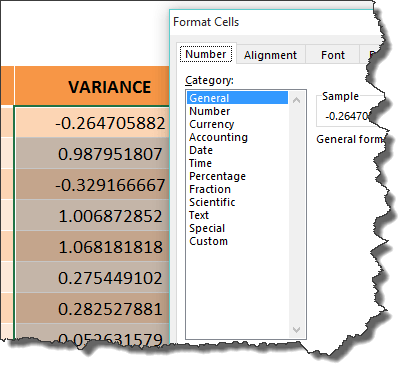Screen dimensions: 413x376
Task: Select the Special category
Action: click(207, 228)
